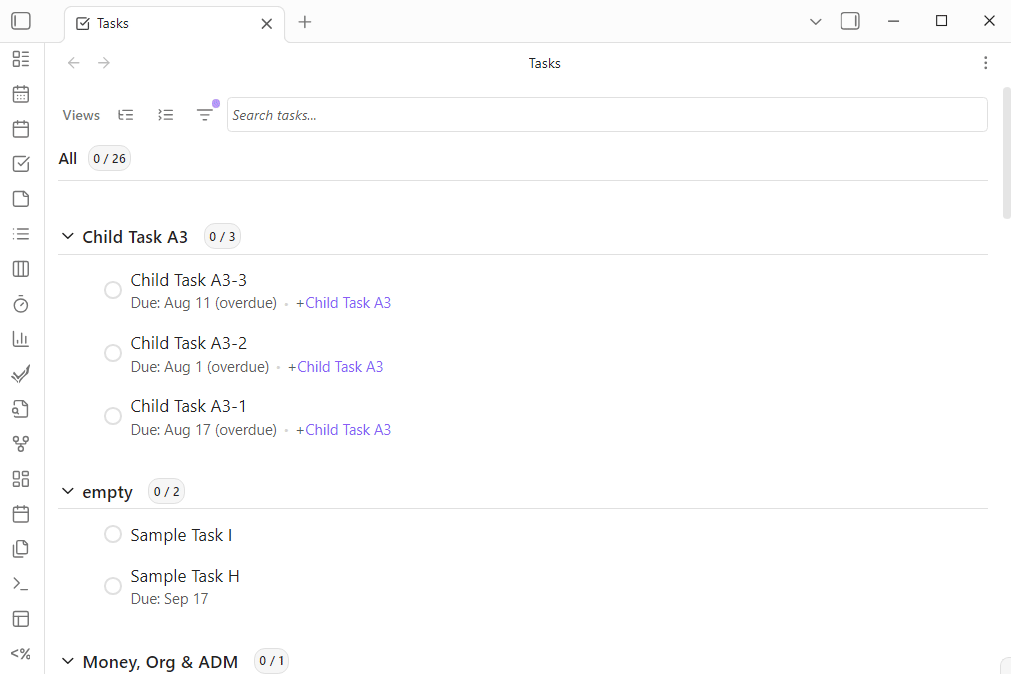This screenshot has height=674, width=1011.
Task: Open the Kanban board view from sidebar
Action: [x=21, y=268]
